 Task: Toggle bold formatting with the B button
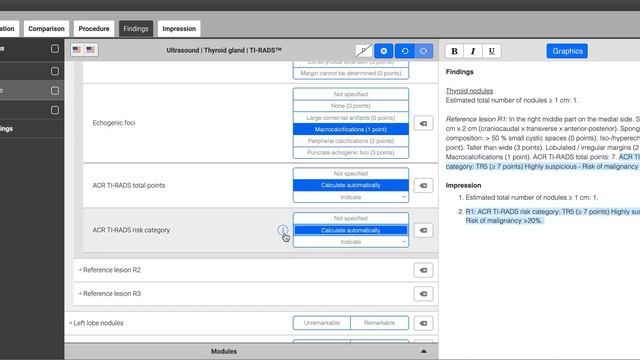pyautogui.click(x=454, y=51)
